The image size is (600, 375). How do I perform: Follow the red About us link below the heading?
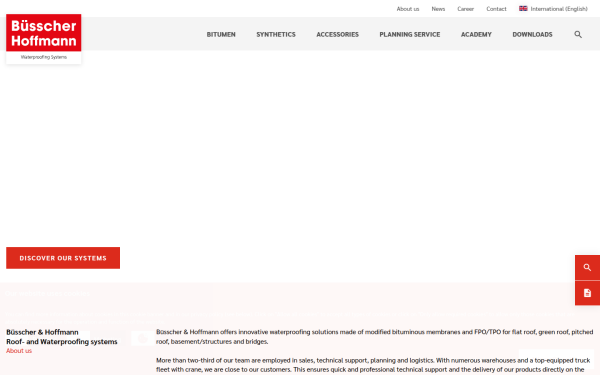(x=19, y=351)
